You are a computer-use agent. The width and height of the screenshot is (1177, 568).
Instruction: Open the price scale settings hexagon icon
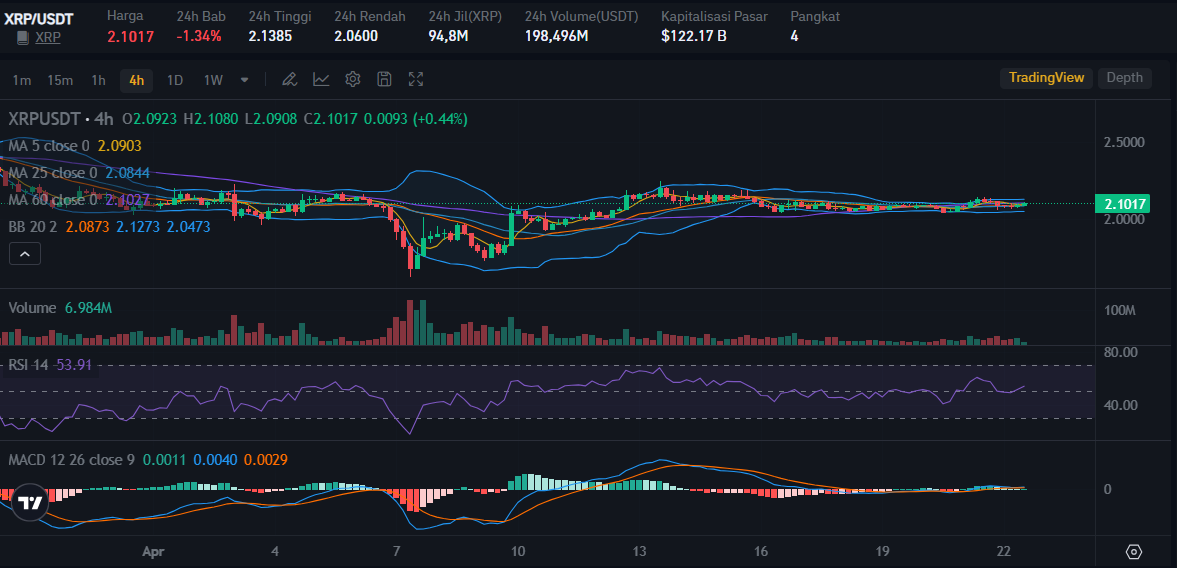1134,551
